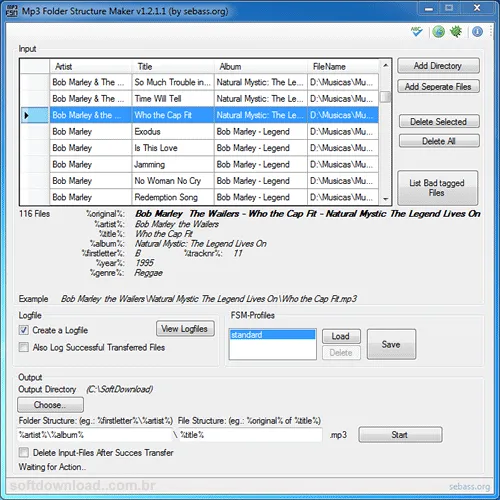Select the 'No Woman No Cry' row
This screenshot has width=500, height=500.
click(199, 181)
